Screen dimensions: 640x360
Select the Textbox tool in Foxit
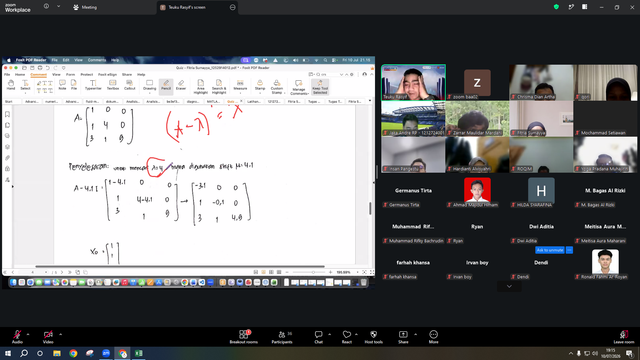(113, 85)
